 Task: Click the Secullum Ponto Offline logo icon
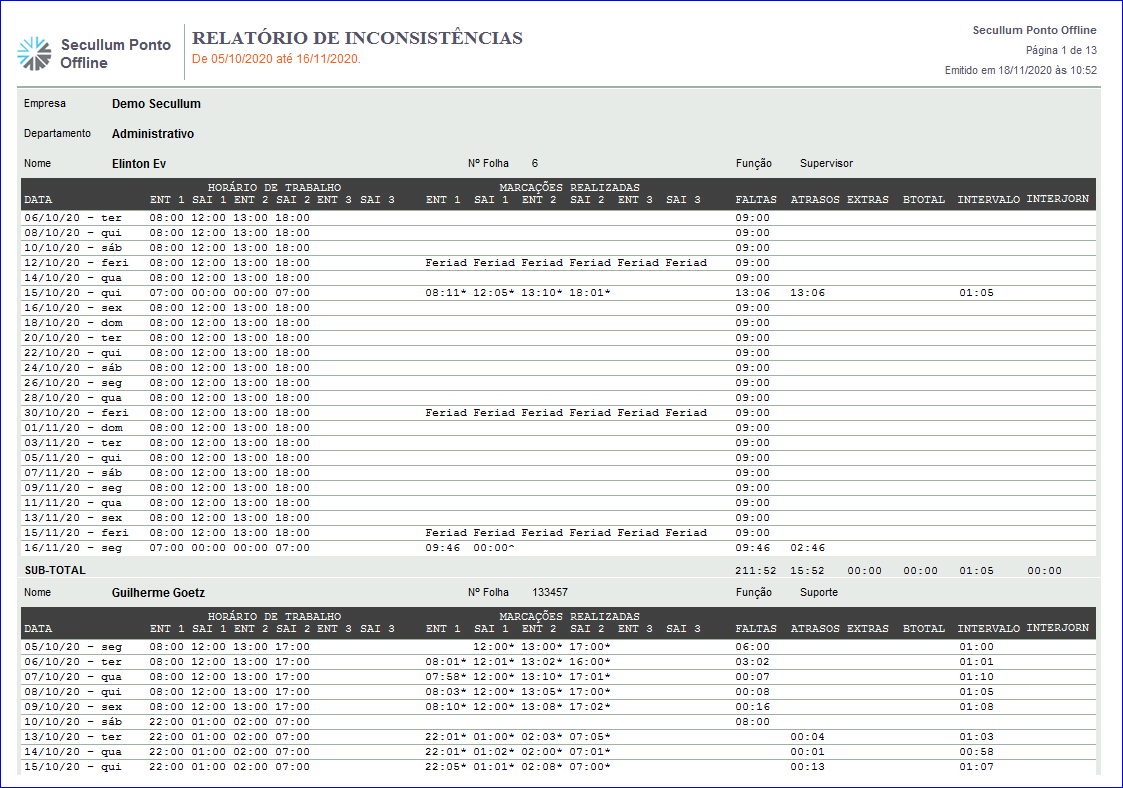tap(34, 54)
